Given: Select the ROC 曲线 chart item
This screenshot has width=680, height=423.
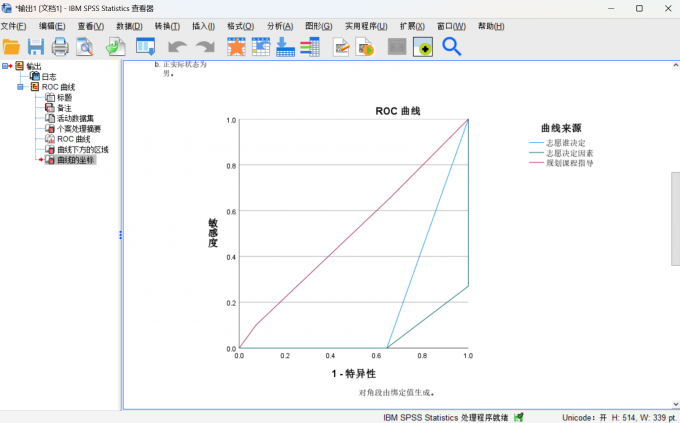Looking at the screenshot, I should (74, 139).
